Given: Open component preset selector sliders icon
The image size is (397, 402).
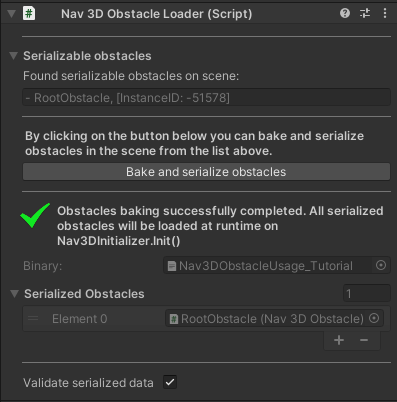Looking at the screenshot, I should coord(365,13).
